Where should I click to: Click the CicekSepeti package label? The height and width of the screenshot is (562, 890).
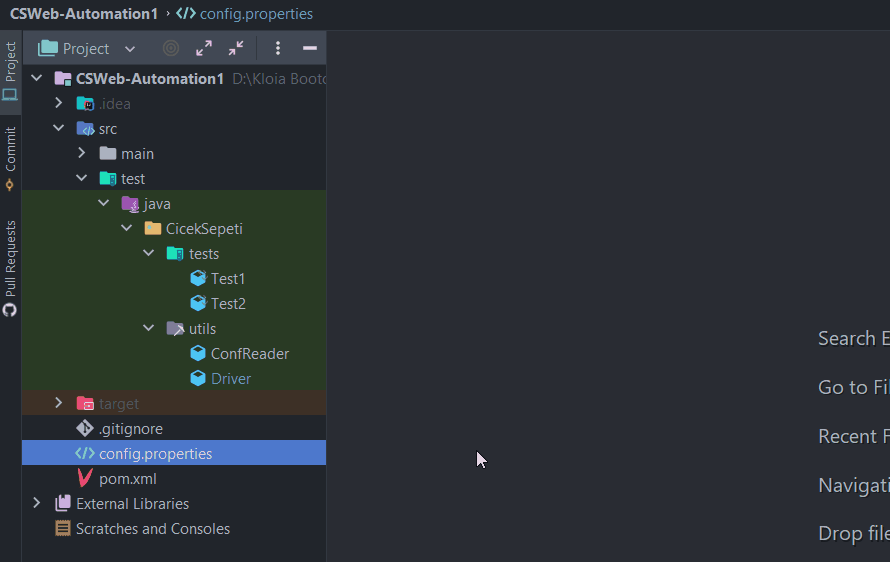204,229
